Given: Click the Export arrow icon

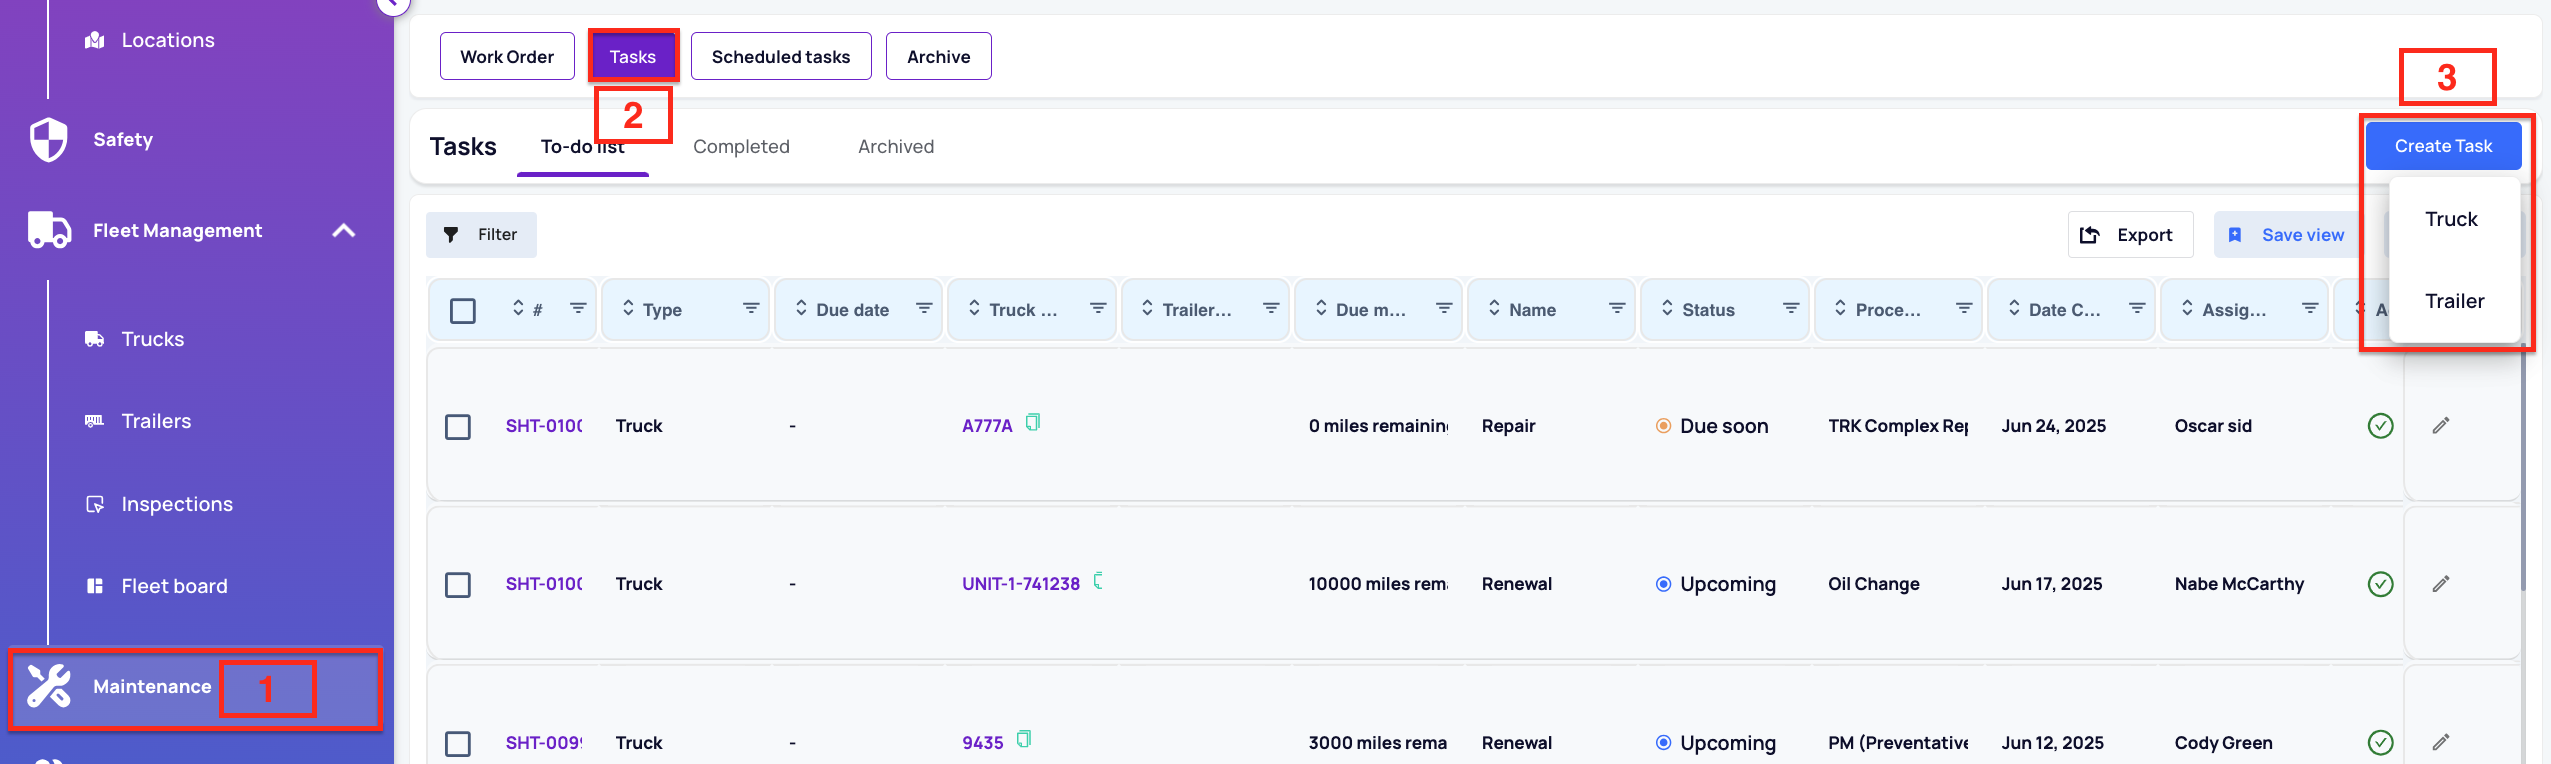Looking at the screenshot, I should point(2090,235).
